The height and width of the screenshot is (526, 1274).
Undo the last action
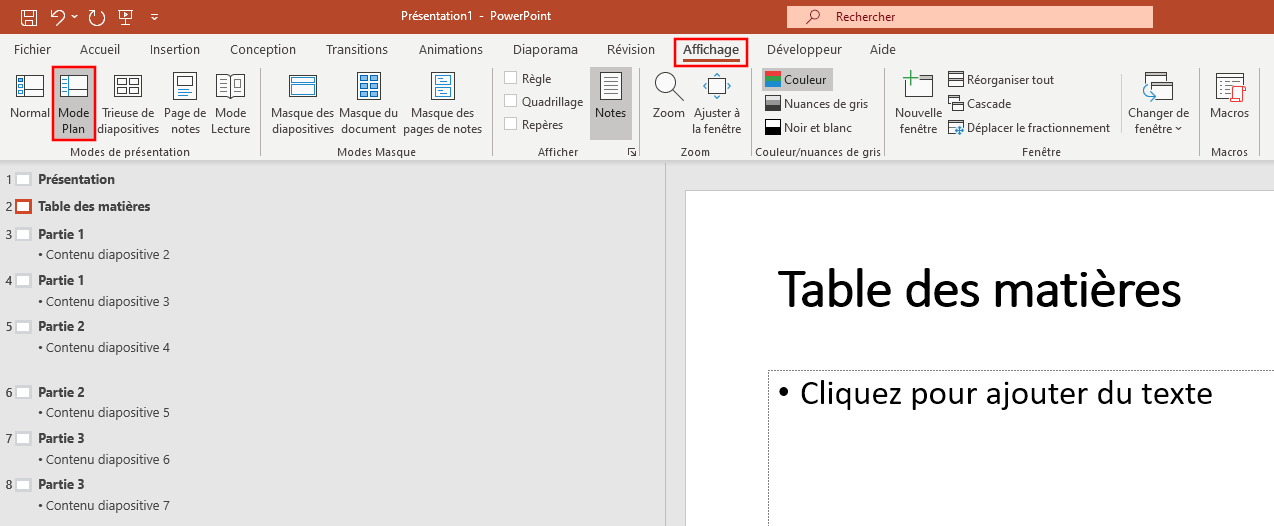58,17
